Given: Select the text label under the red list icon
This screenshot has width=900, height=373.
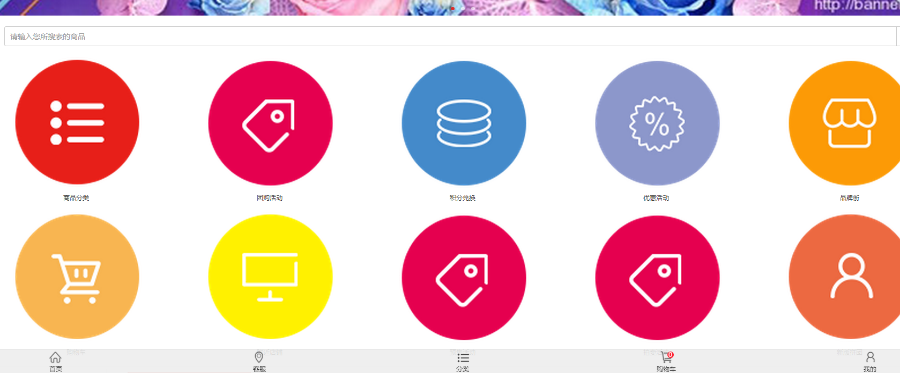Looking at the screenshot, I should pos(76,198).
